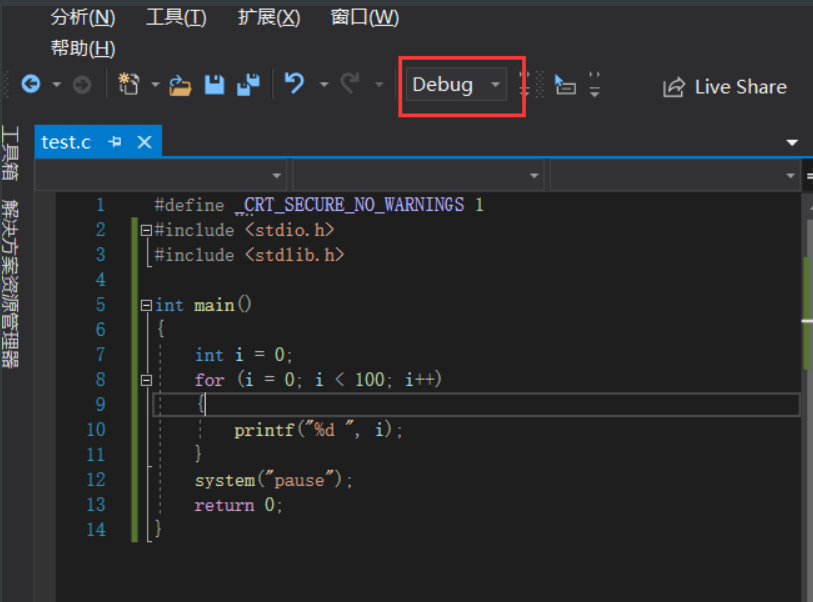The height and width of the screenshot is (602, 813).
Task: Click the Undo arrow icon
Action: coord(295,83)
